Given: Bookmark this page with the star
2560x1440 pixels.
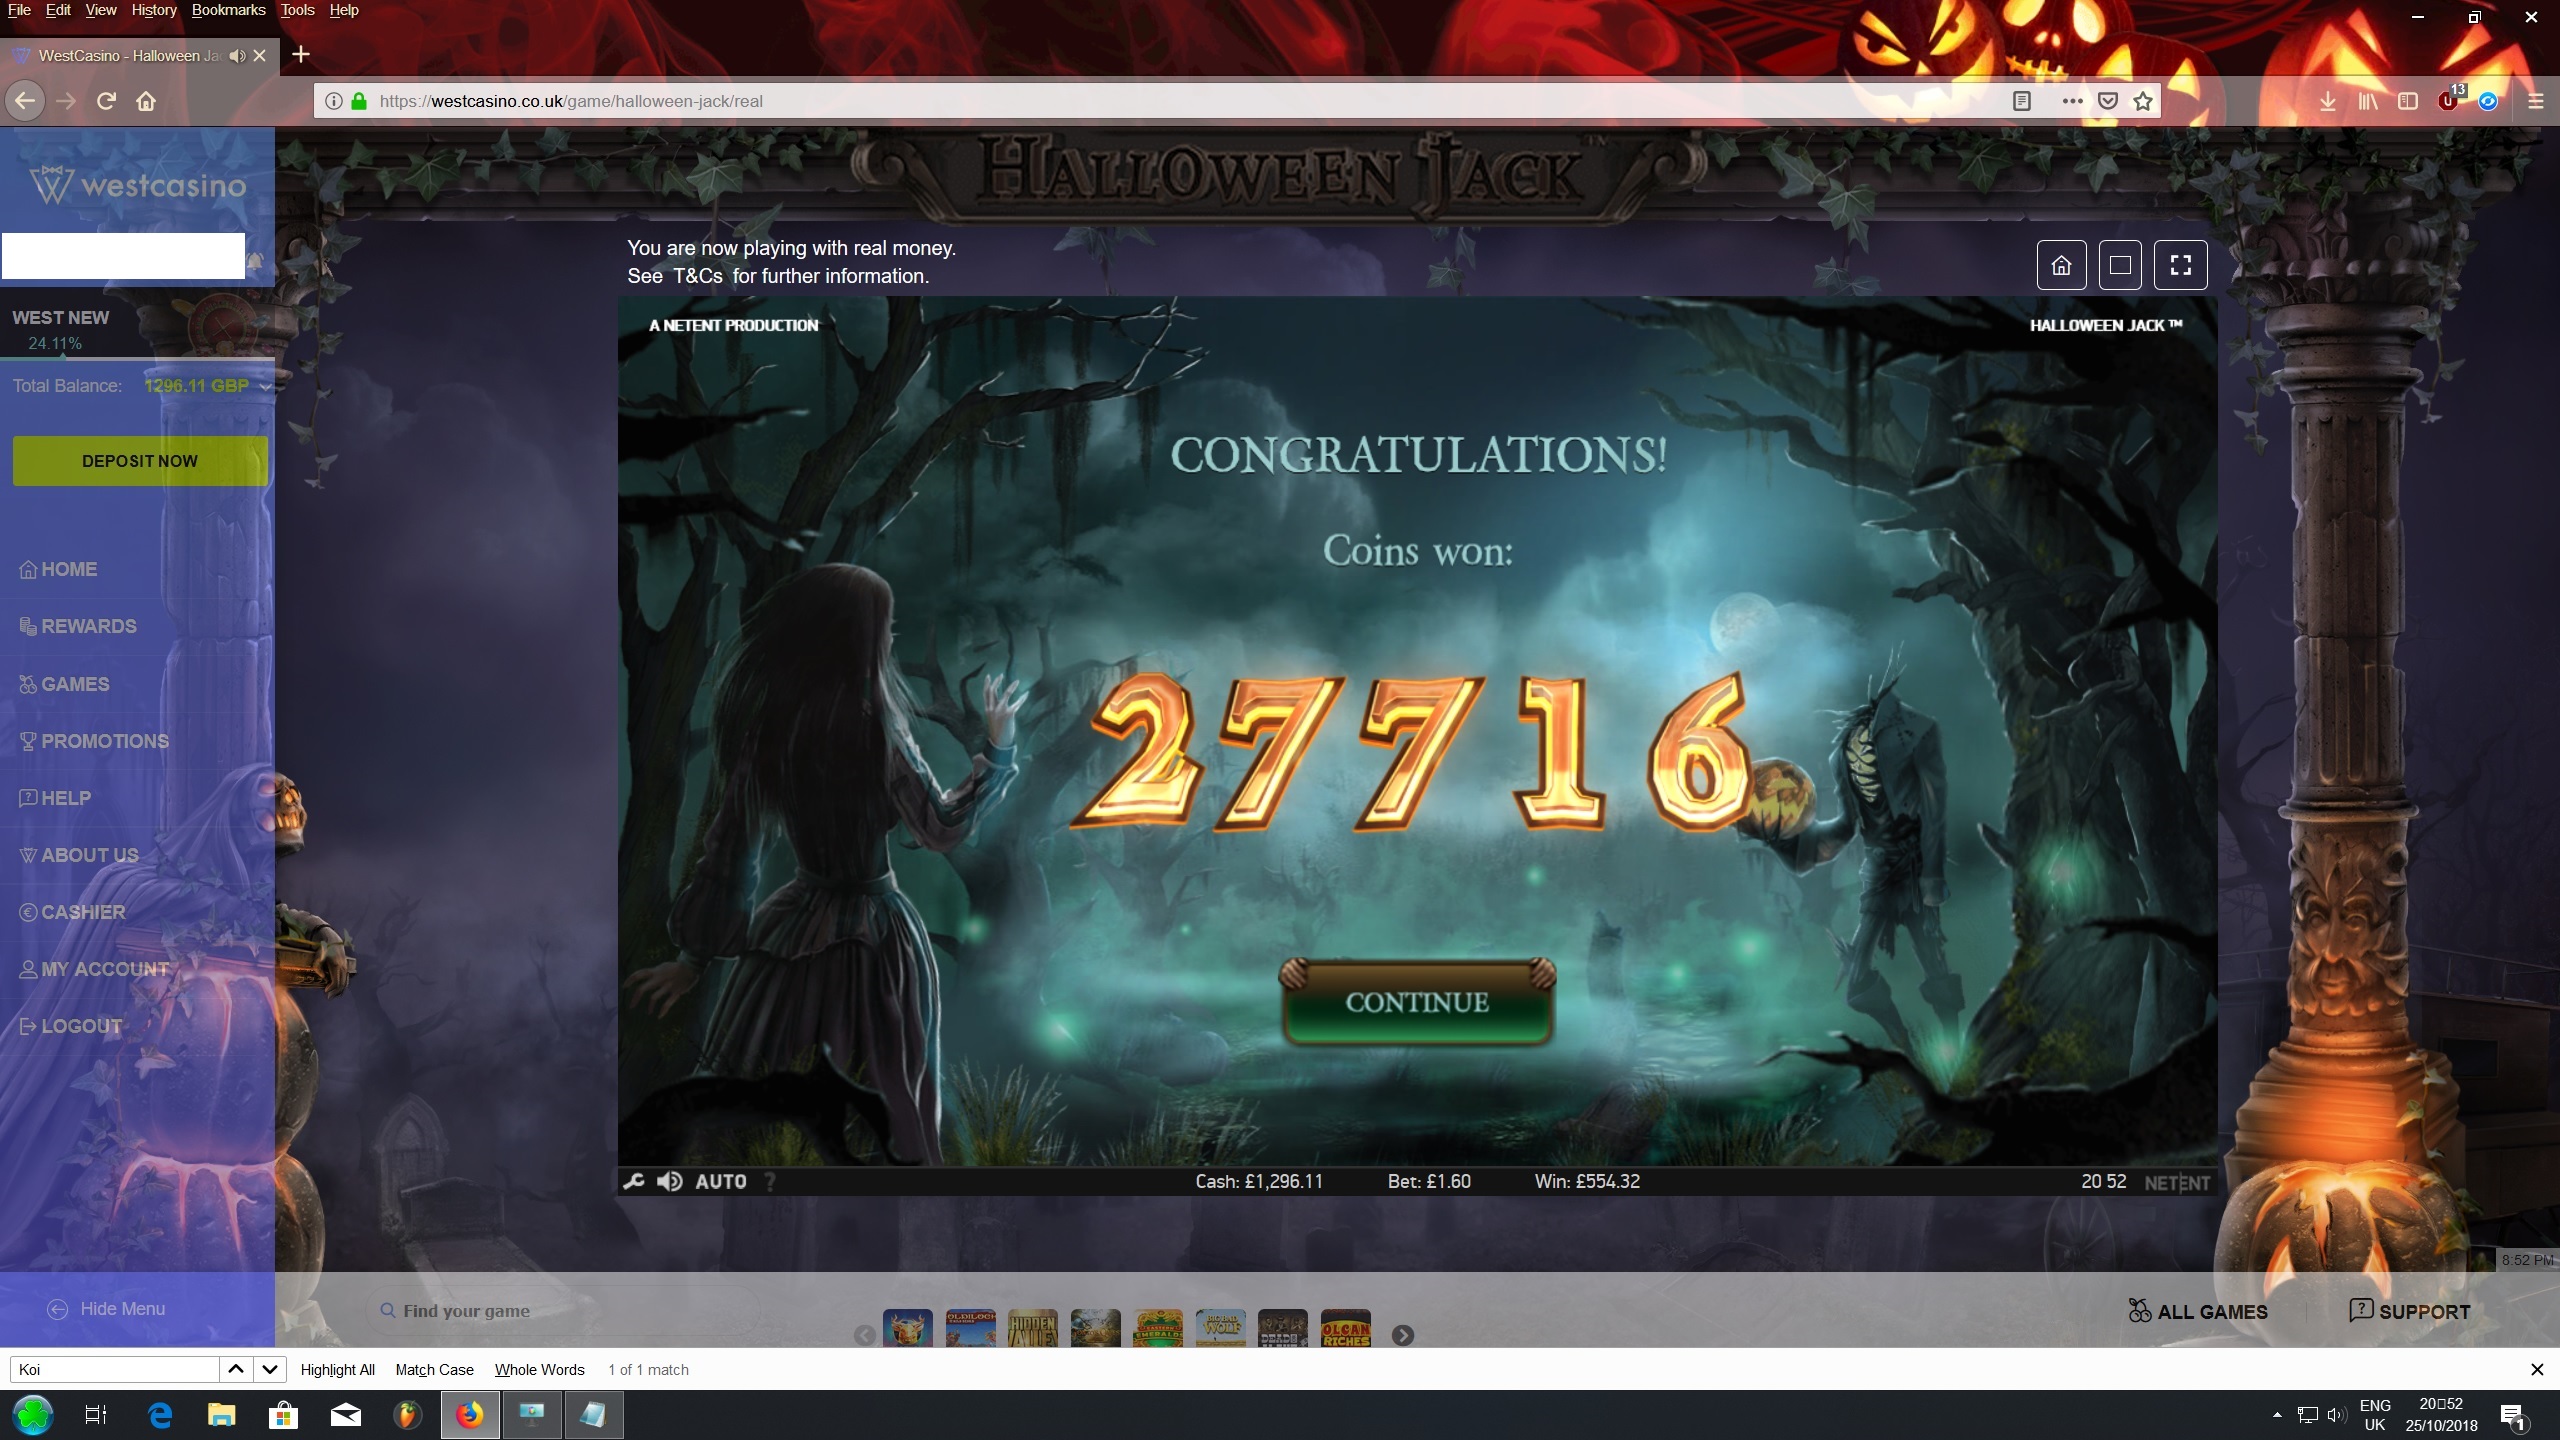Looking at the screenshot, I should pos(2143,101).
